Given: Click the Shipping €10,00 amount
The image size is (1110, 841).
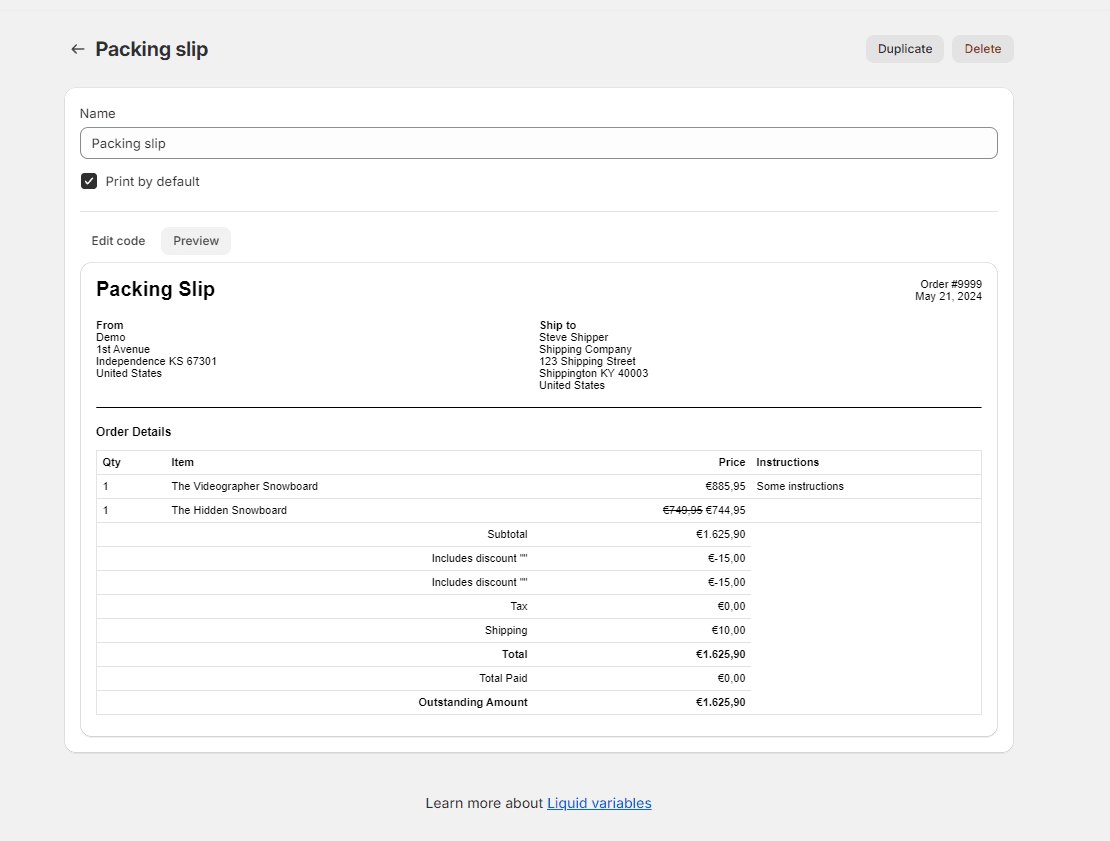Looking at the screenshot, I should point(728,630).
